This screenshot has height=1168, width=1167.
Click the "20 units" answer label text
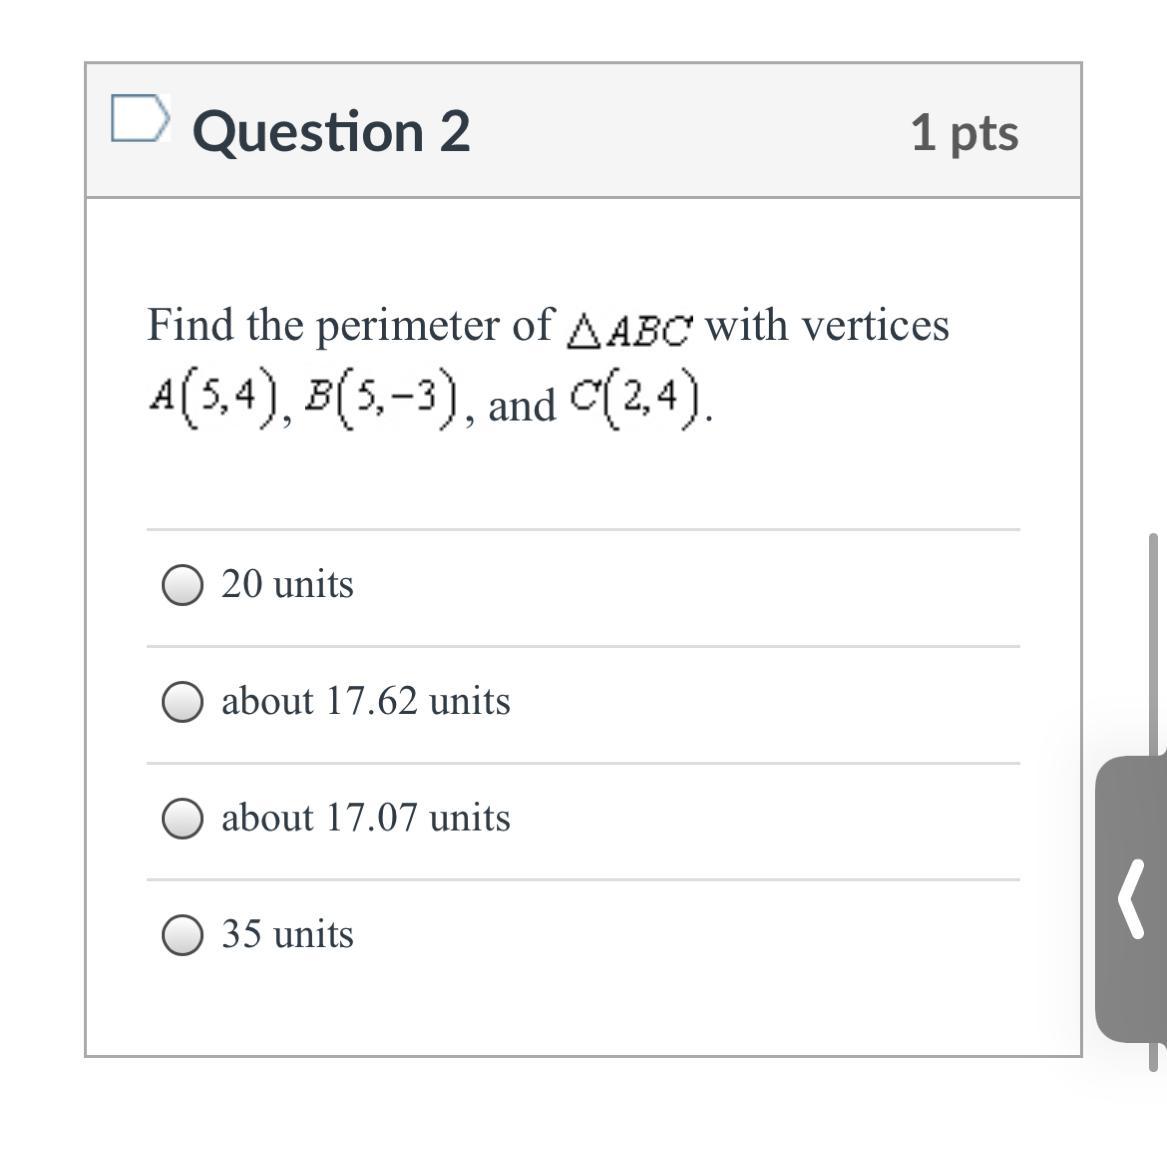pyautogui.click(x=287, y=584)
